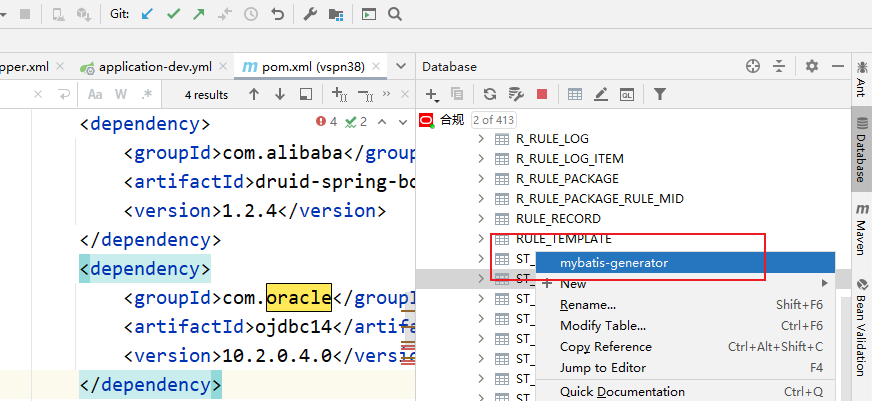Click the red stop icon in Database toolbar
The height and width of the screenshot is (401, 872).
click(x=542, y=94)
